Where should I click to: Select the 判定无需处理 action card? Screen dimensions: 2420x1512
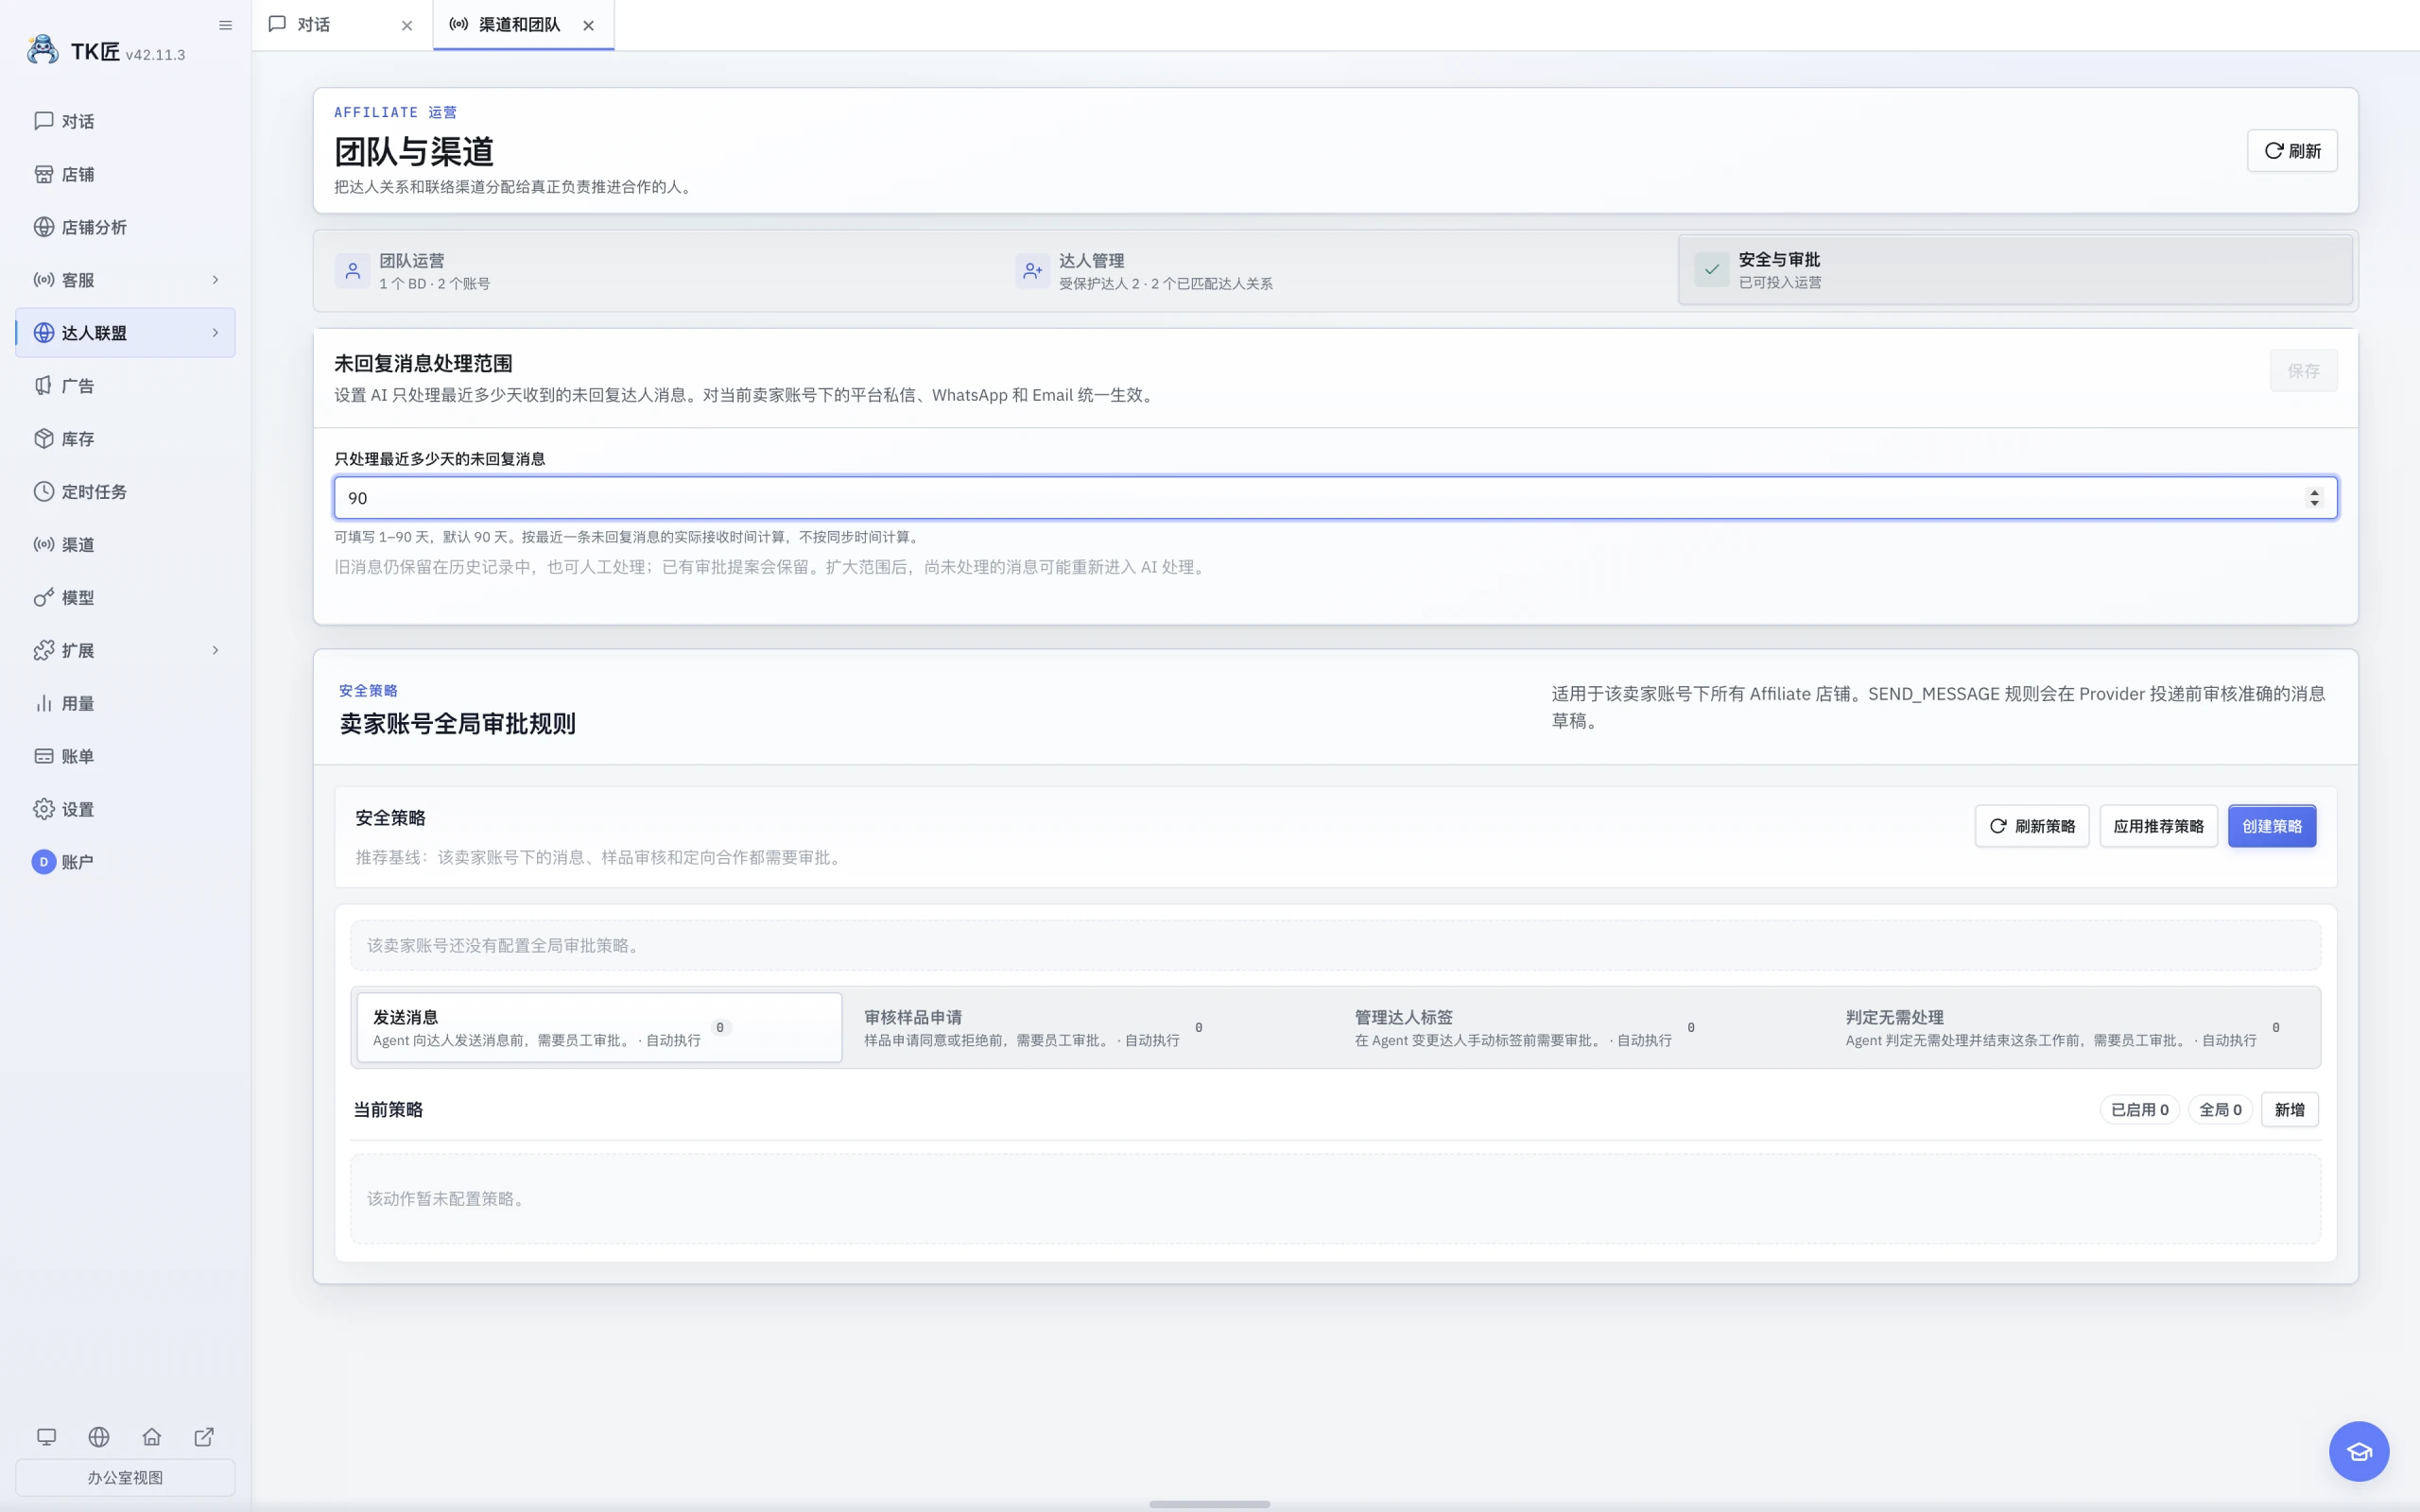tap(2072, 1028)
